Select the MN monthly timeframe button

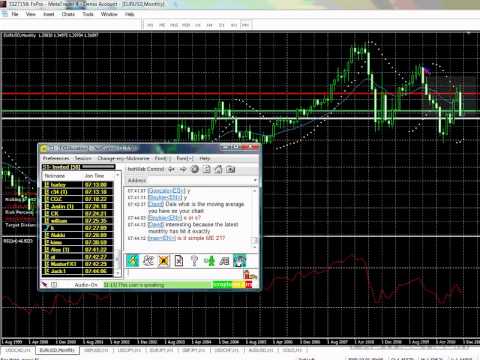click(245, 25)
